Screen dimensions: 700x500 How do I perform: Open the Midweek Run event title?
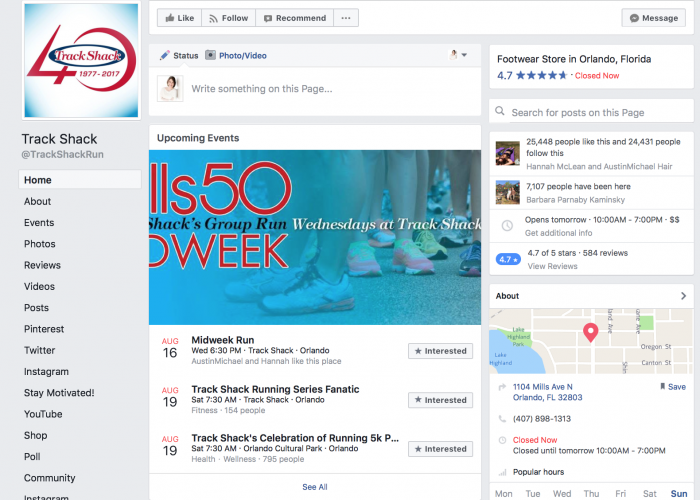tap(222, 340)
